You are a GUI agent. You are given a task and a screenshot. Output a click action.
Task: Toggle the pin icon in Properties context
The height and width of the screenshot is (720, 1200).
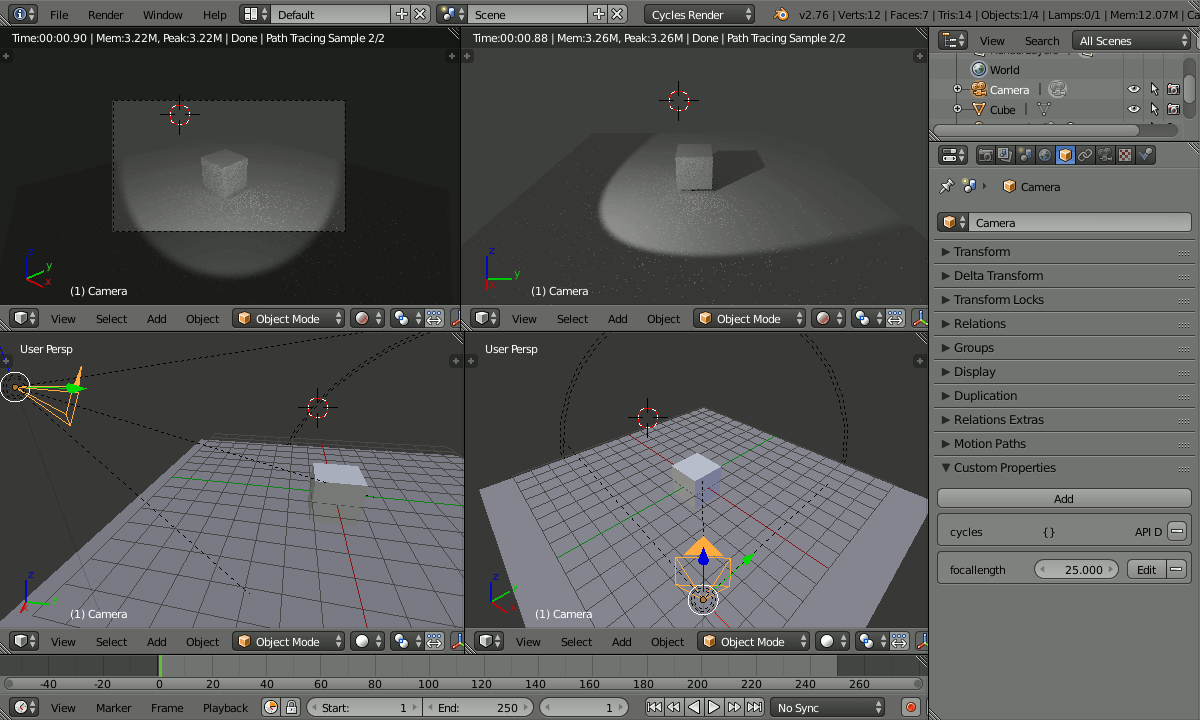point(948,186)
